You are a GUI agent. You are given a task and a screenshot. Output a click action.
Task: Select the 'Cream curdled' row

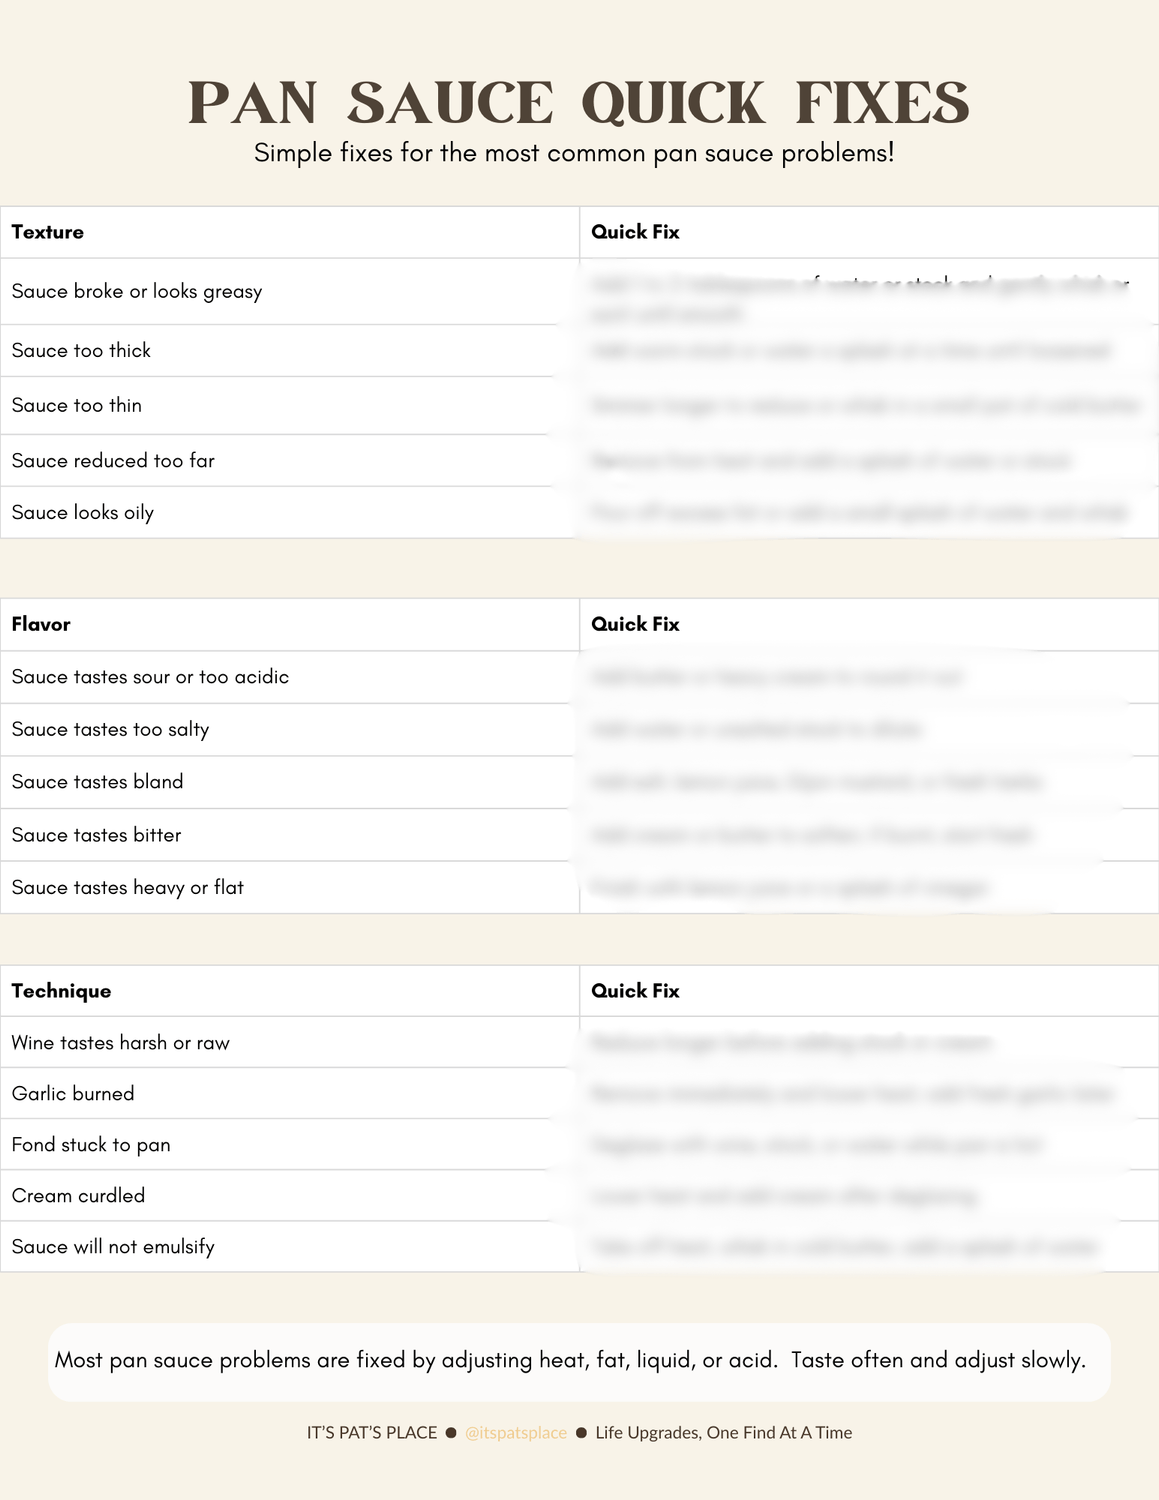(x=78, y=1196)
